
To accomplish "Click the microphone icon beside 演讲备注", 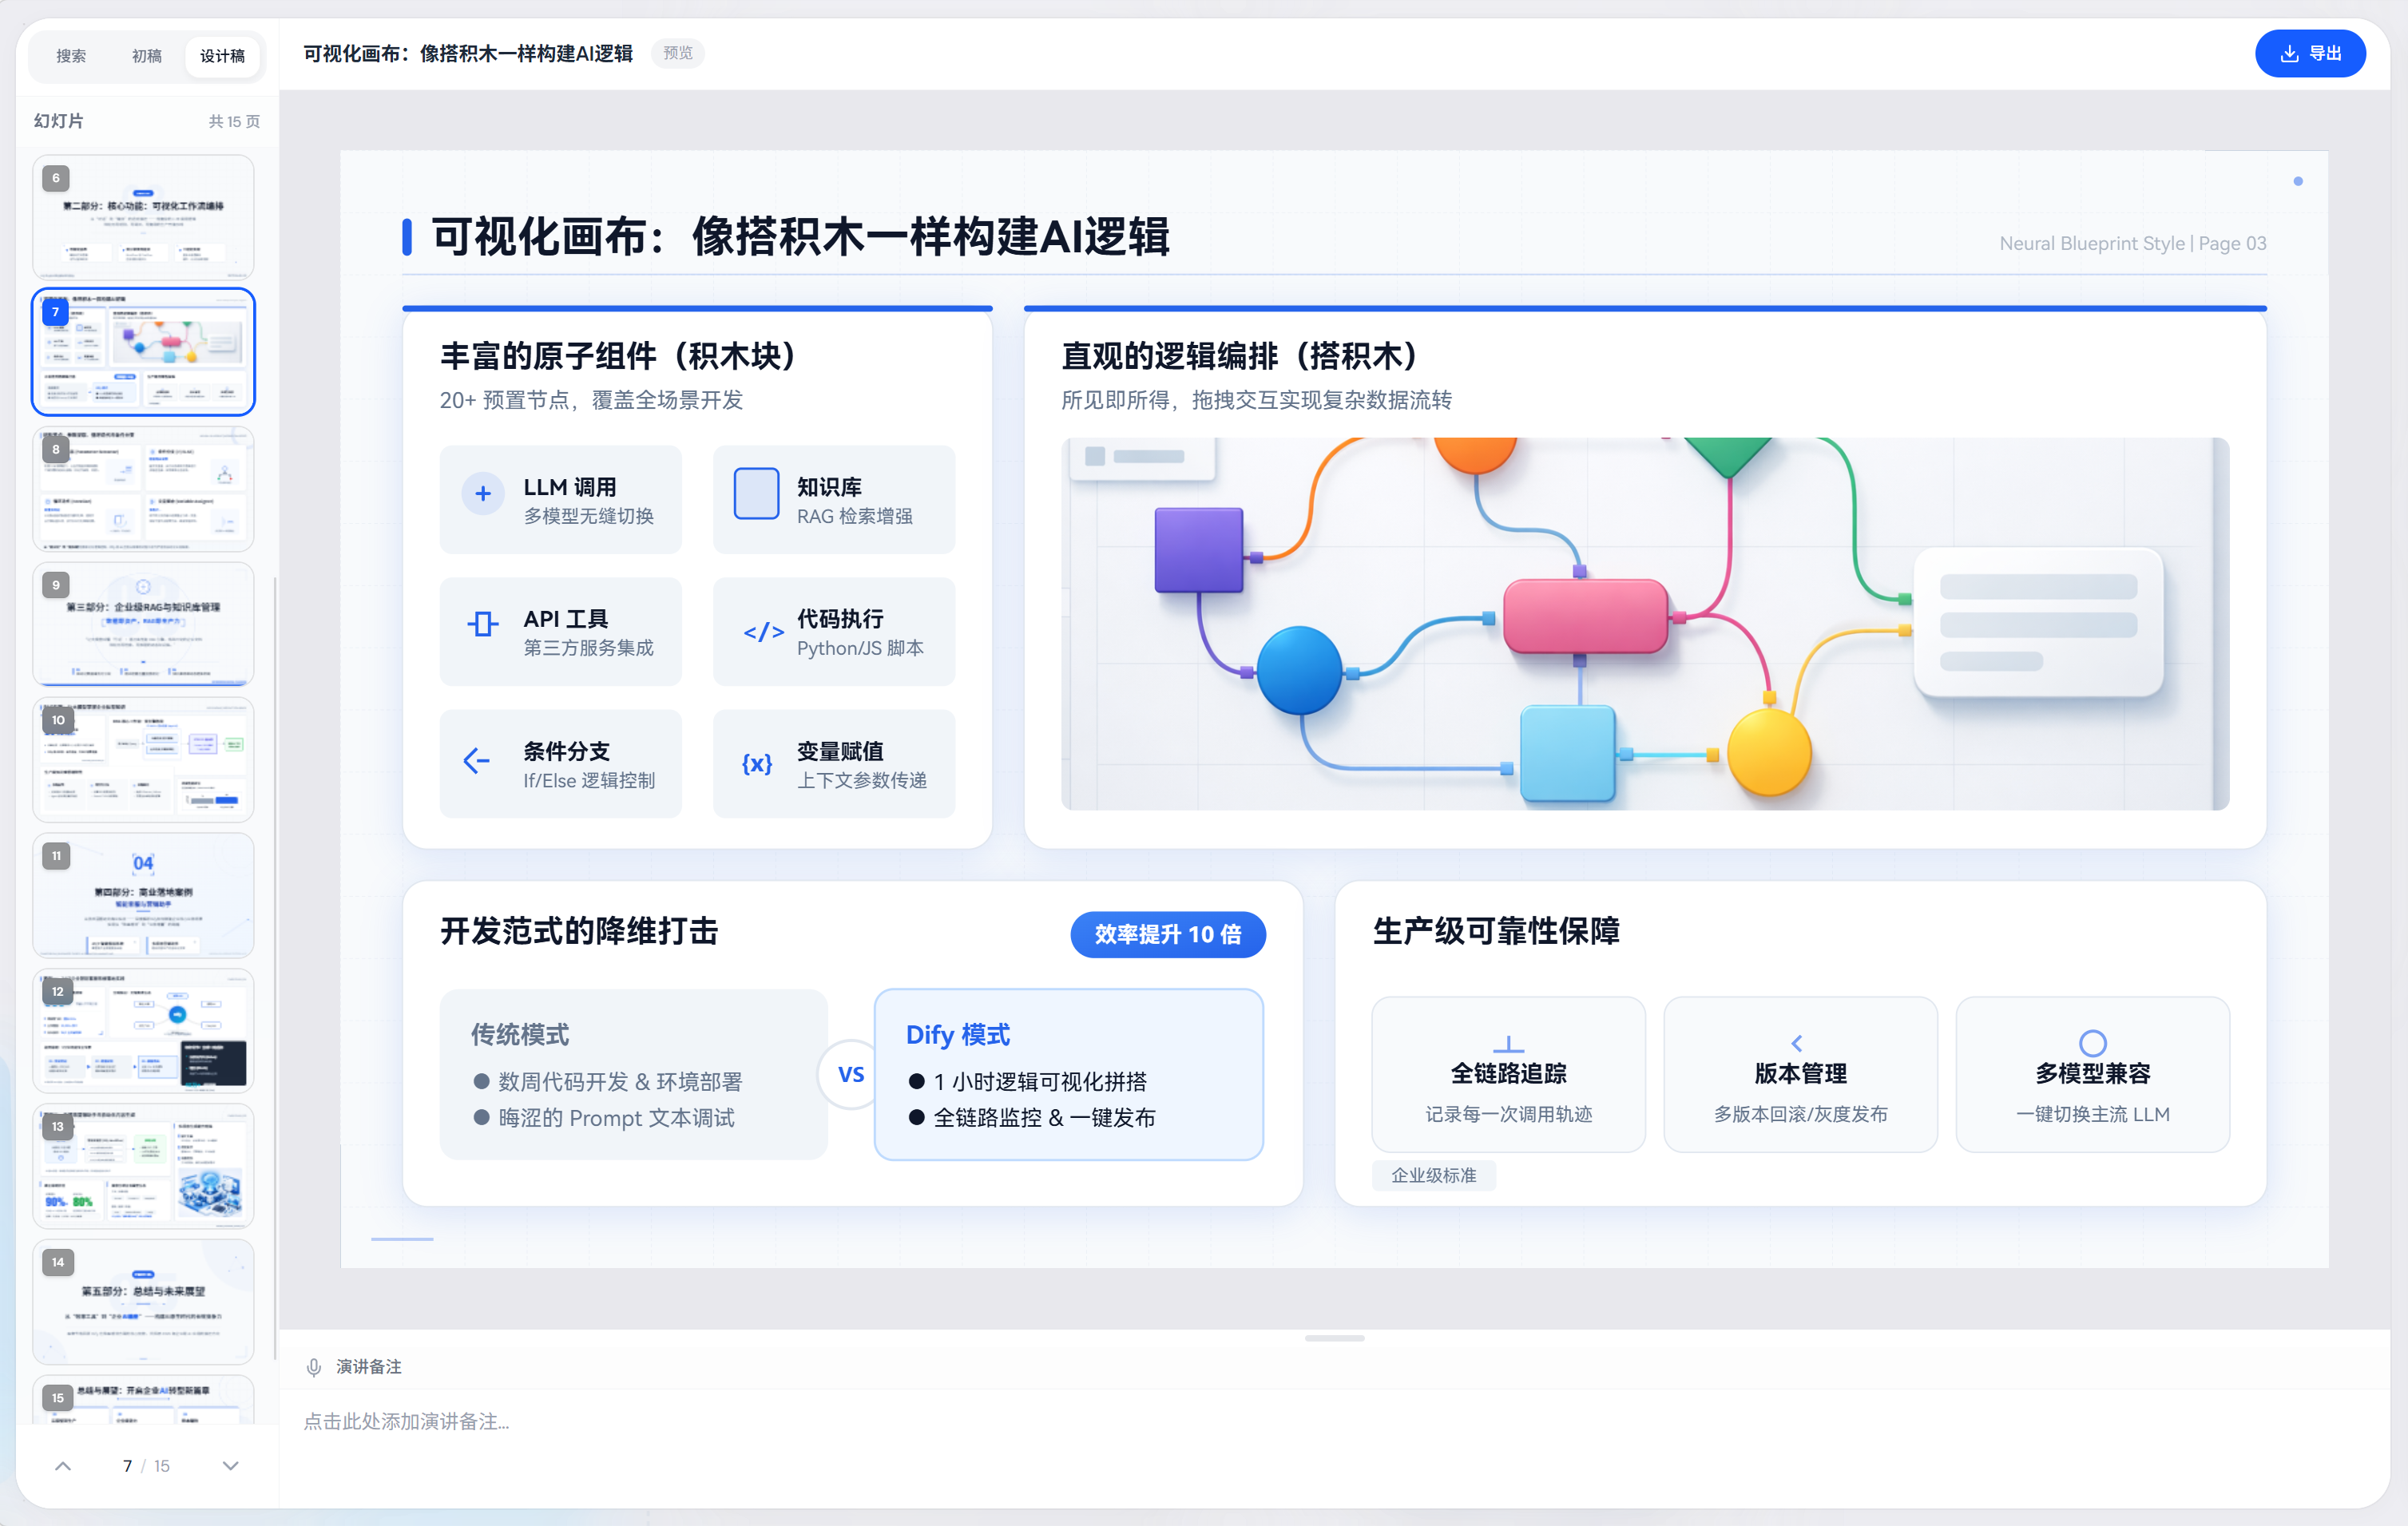I will click(x=314, y=1367).
